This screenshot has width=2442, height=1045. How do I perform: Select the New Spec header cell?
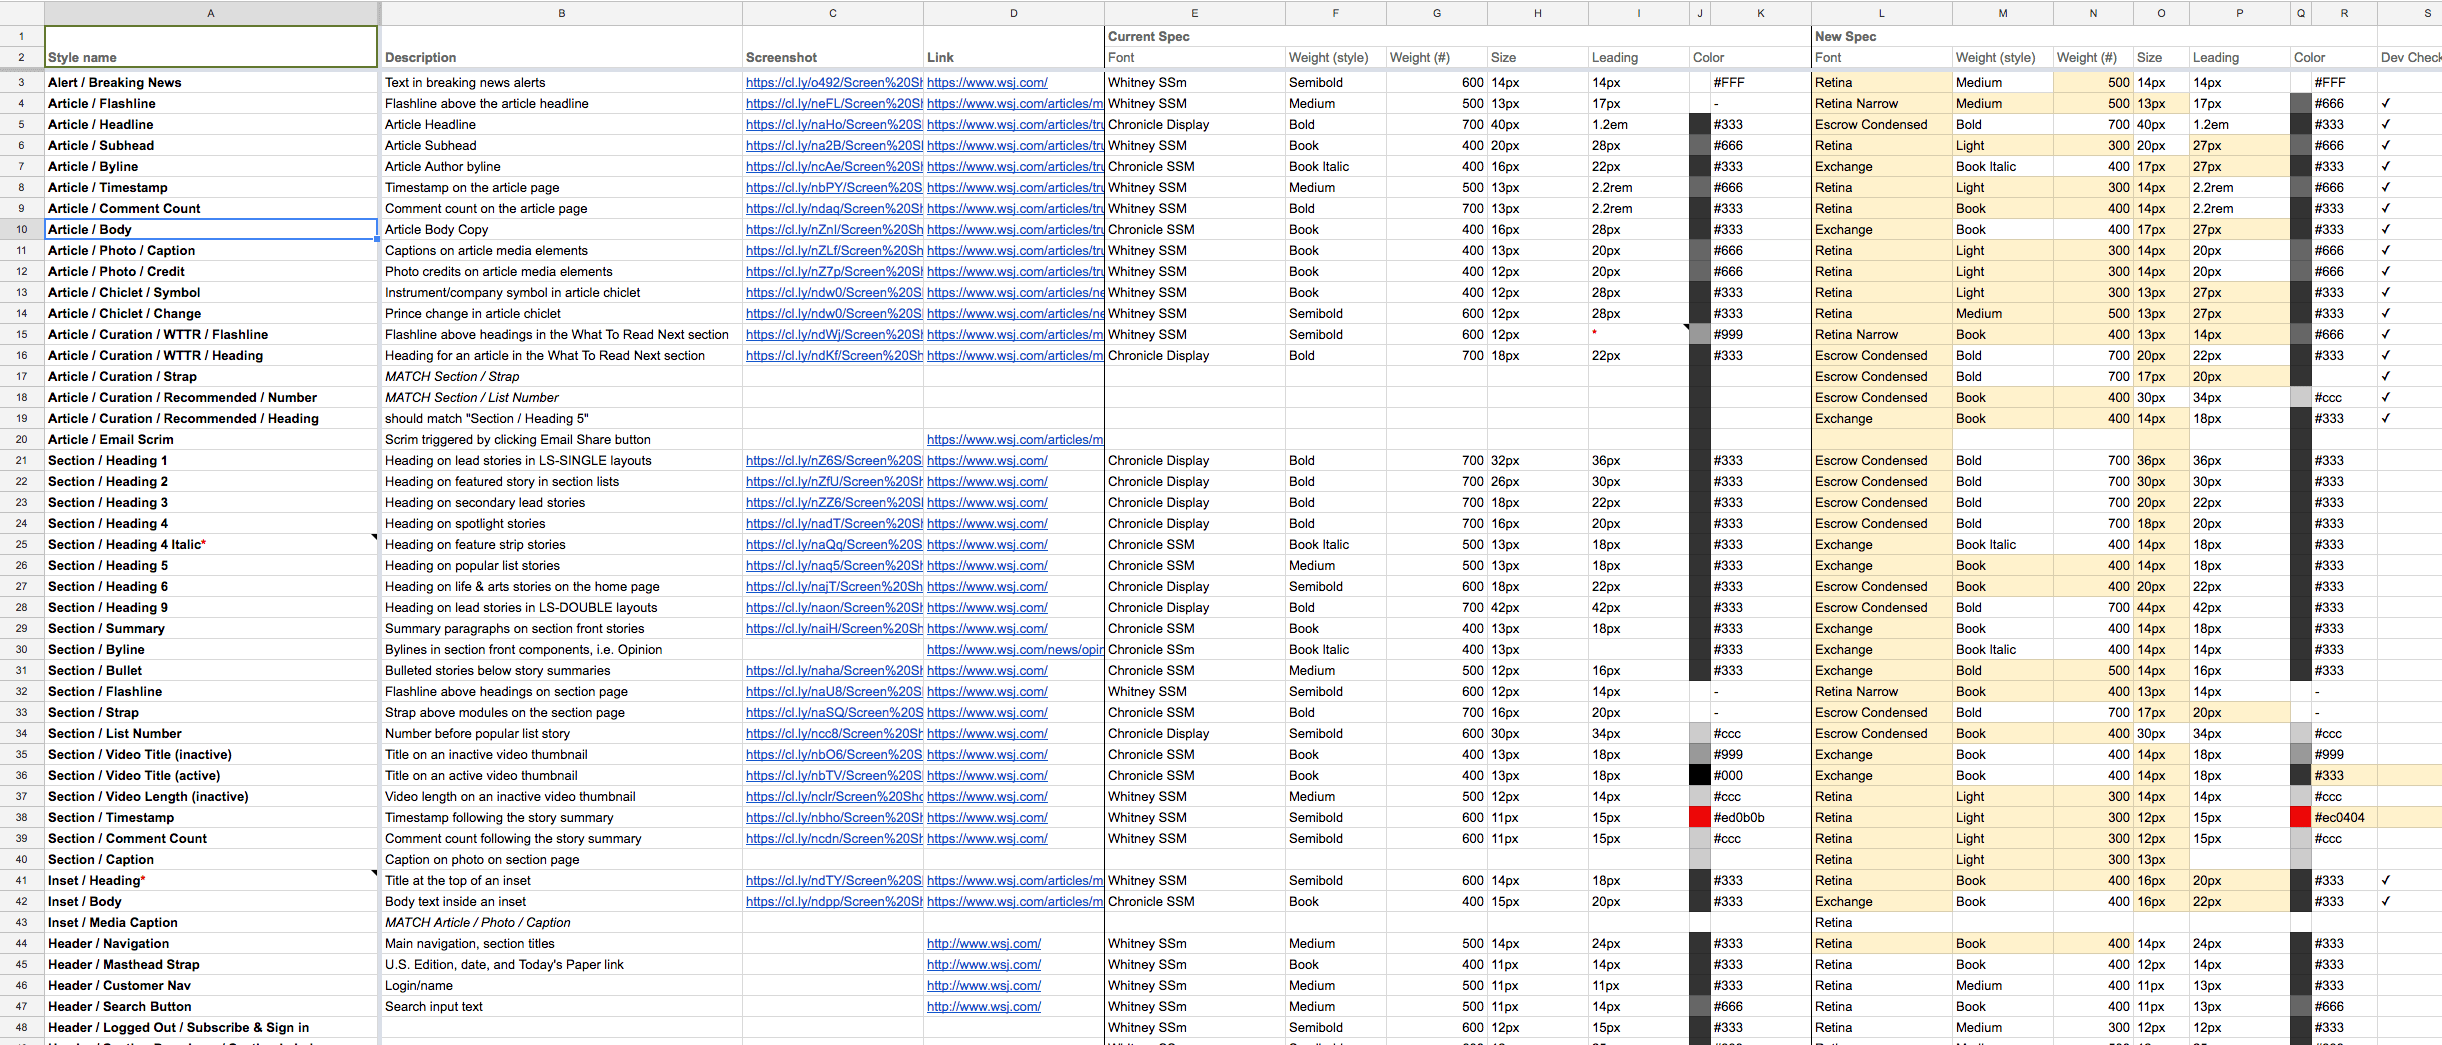(x=1845, y=36)
